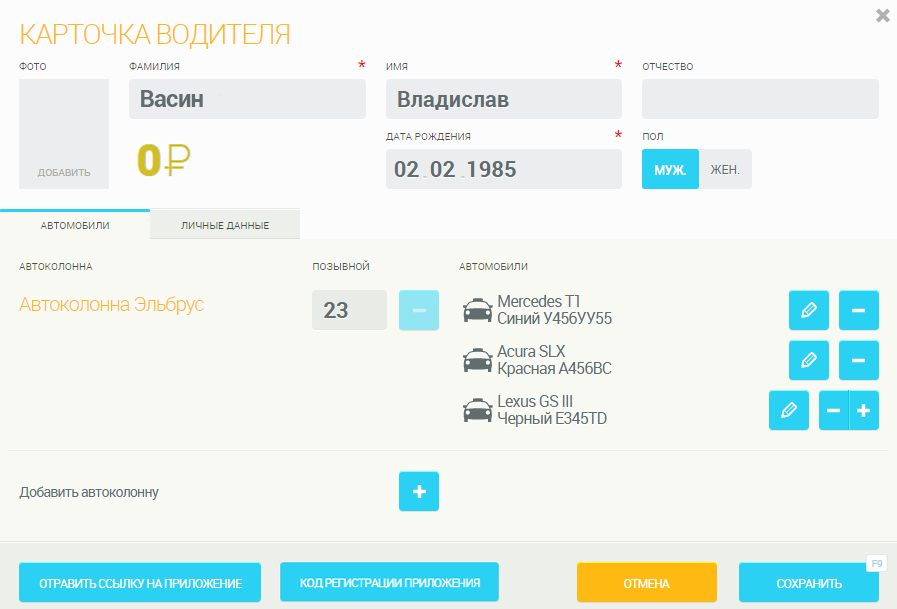Edit the Mercedes T1 car entry

click(808, 310)
